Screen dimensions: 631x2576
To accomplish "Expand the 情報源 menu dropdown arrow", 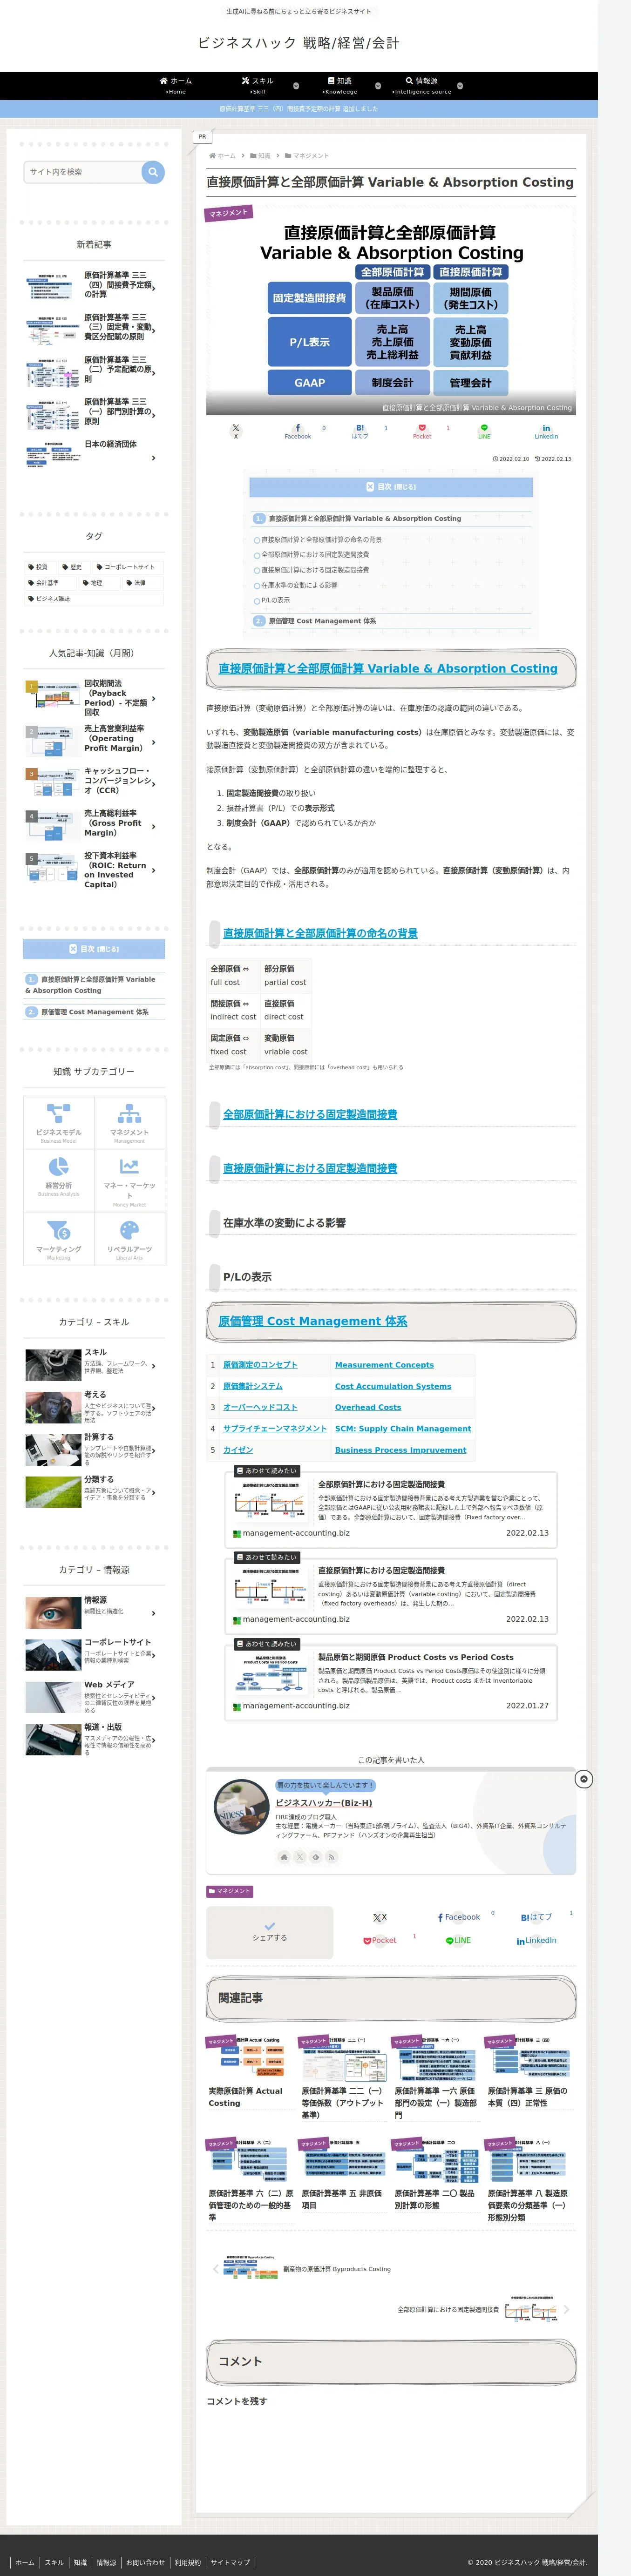I will point(459,86).
